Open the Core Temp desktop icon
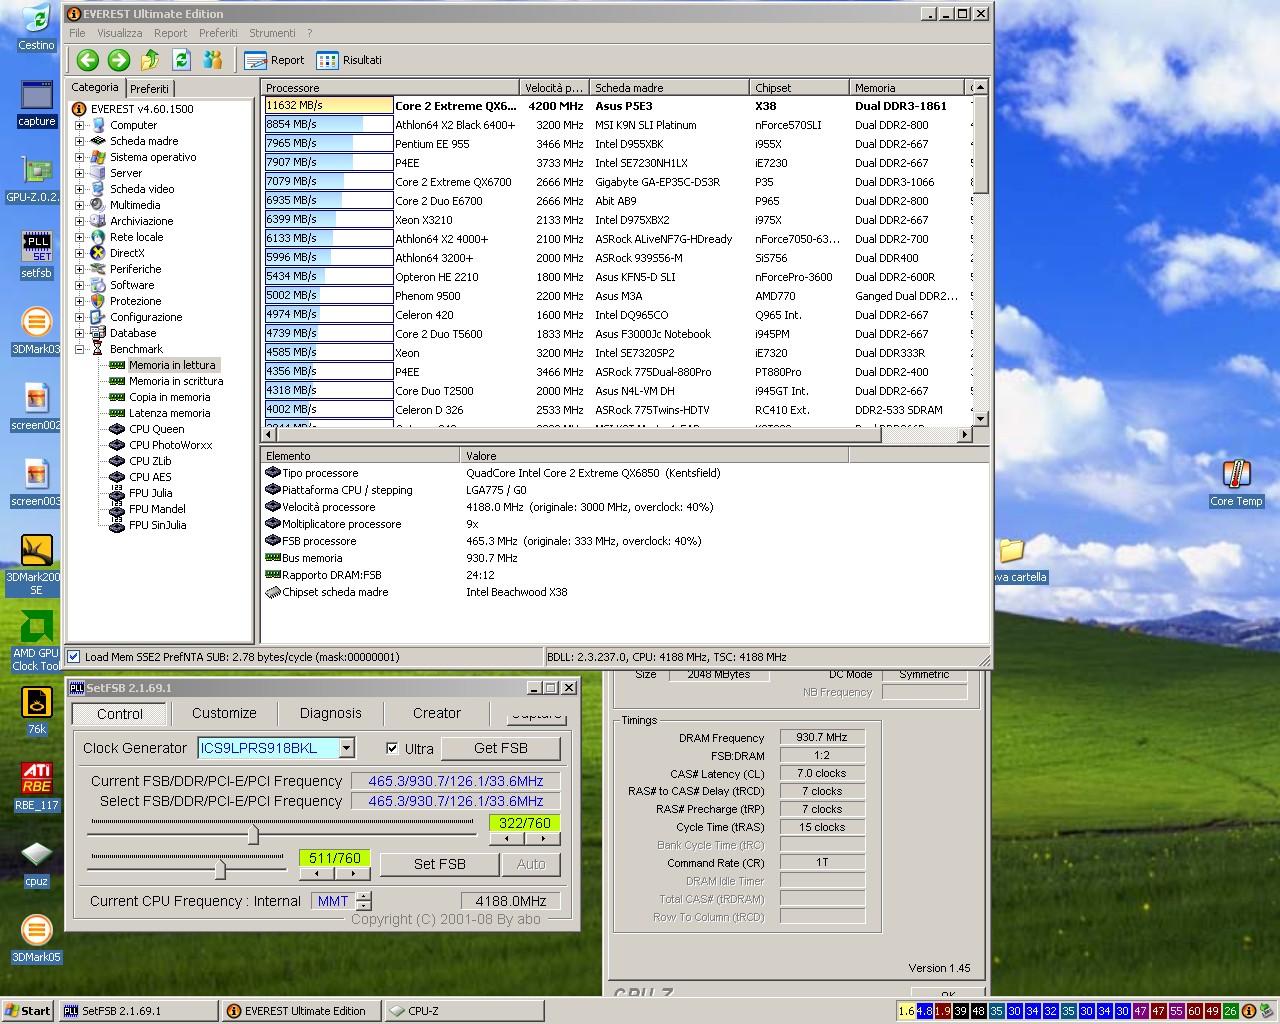1280x1024 pixels. 1236,483
